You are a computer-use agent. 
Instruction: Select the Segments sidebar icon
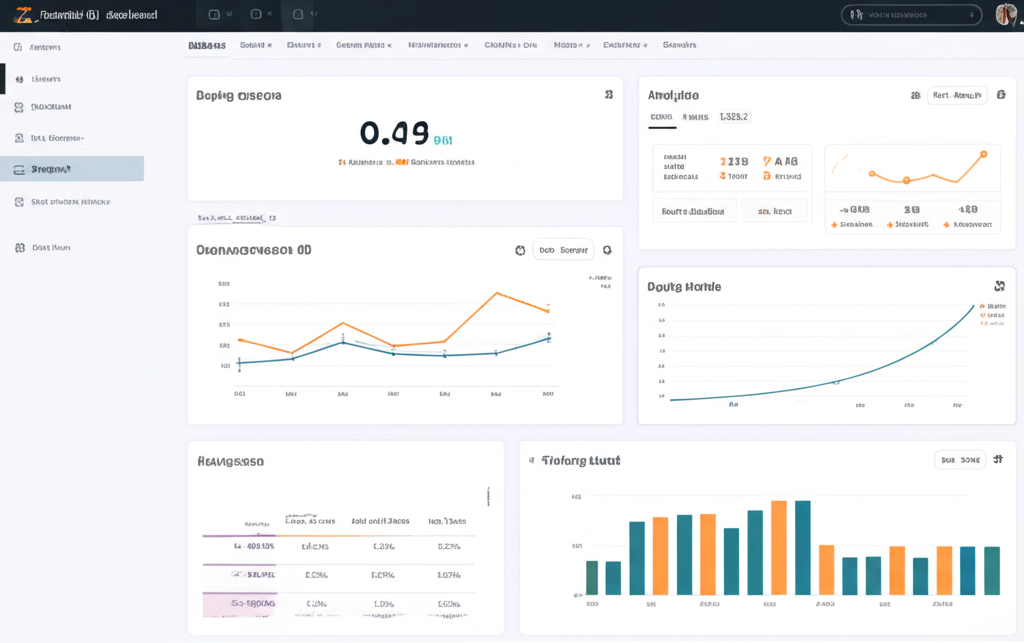18,168
